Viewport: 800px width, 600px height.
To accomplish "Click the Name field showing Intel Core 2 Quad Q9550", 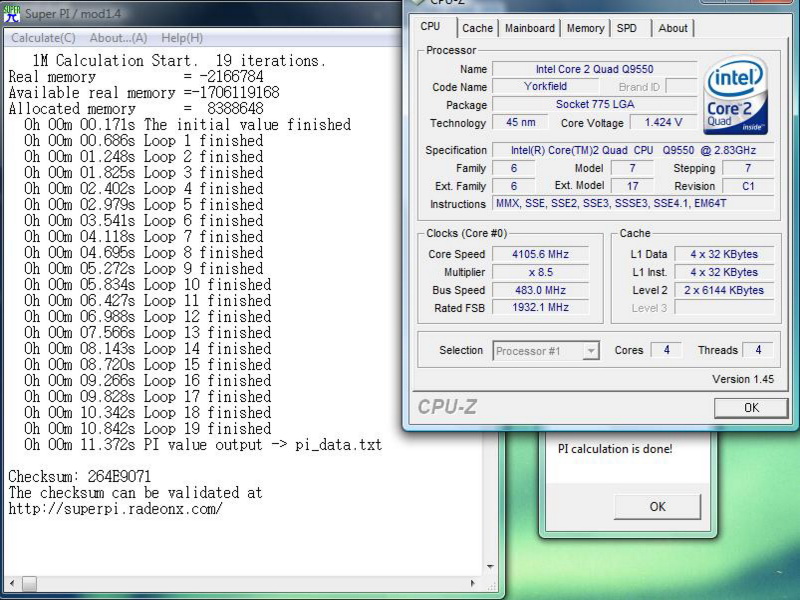I will point(594,69).
